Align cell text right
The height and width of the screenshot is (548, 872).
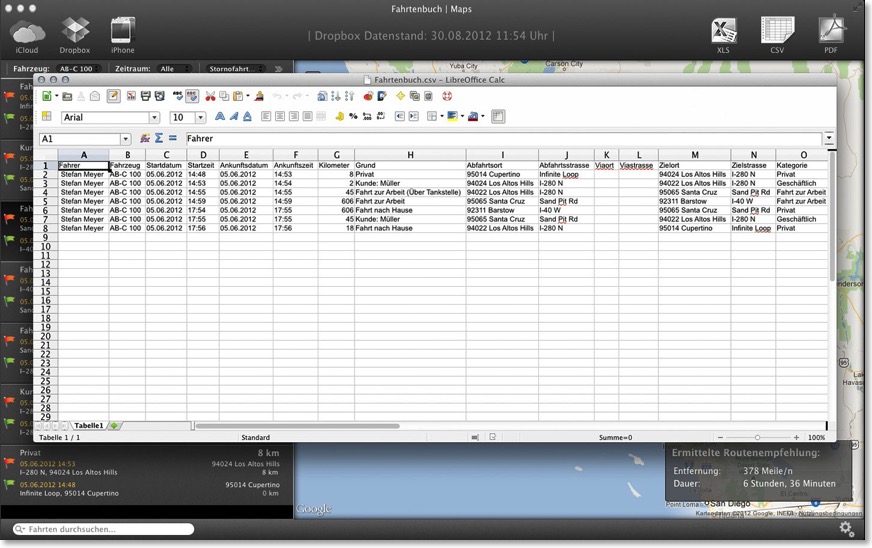coord(294,116)
